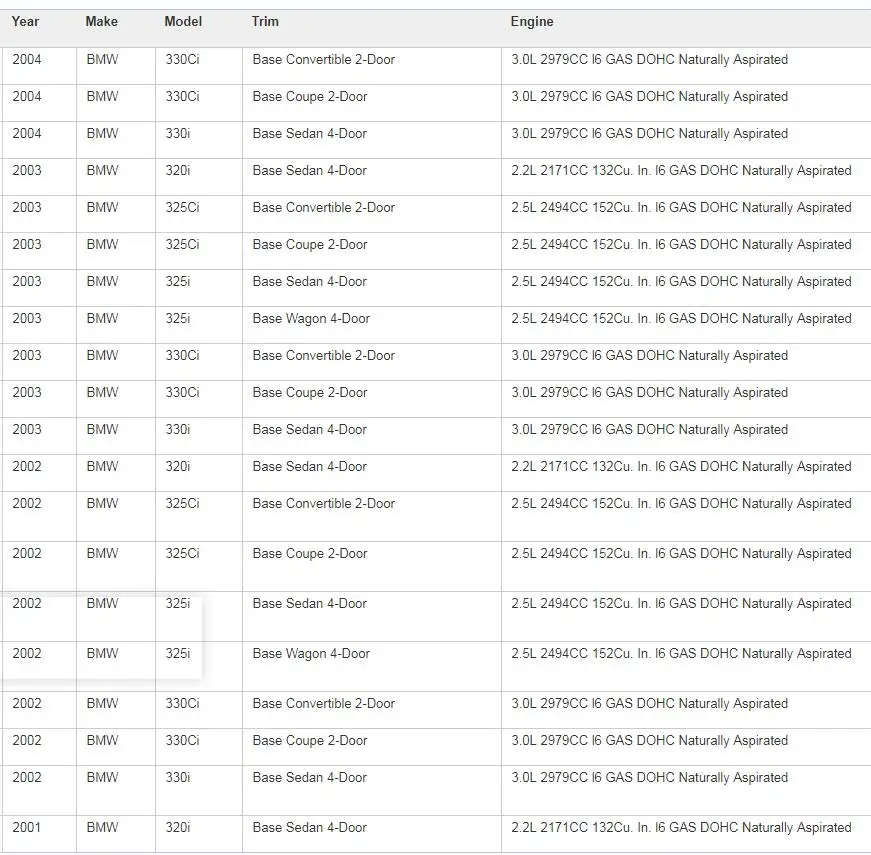Select the 2003 330i model cell
The width and height of the screenshot is (871, 855).
click(199, 436)
